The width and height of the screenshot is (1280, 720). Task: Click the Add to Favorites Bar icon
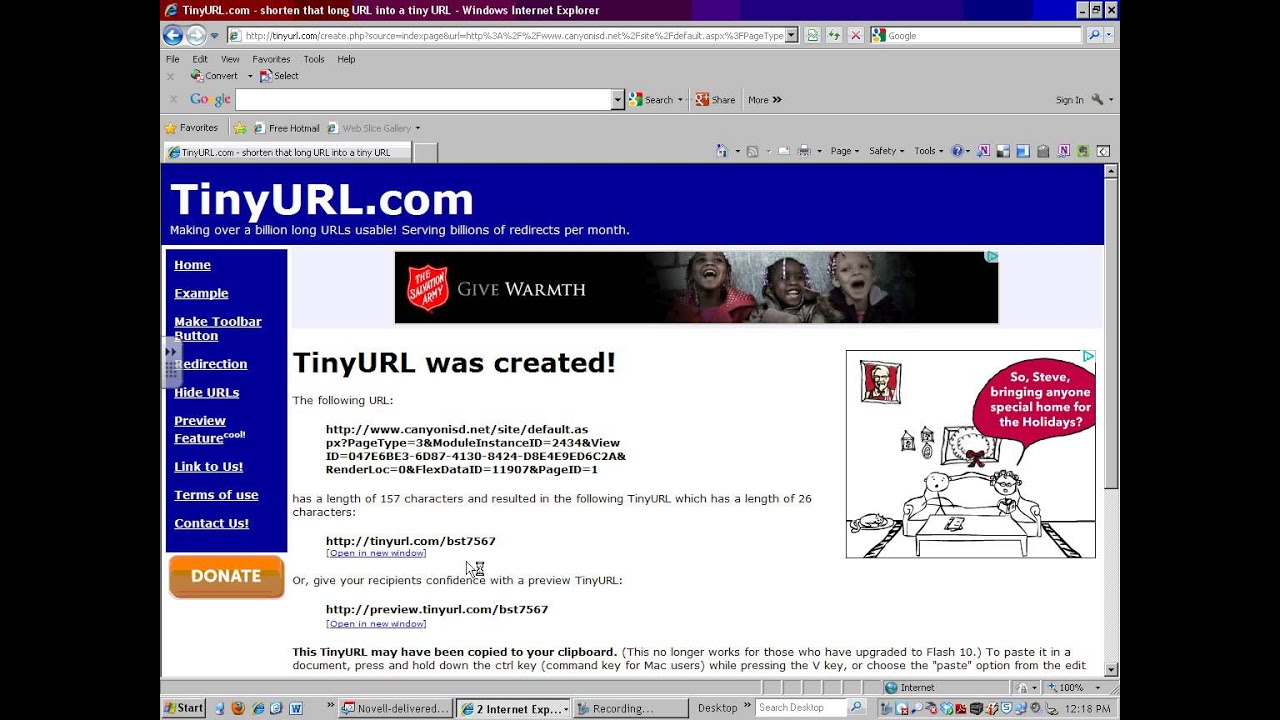pyautogui.click(x=240, y=128)
